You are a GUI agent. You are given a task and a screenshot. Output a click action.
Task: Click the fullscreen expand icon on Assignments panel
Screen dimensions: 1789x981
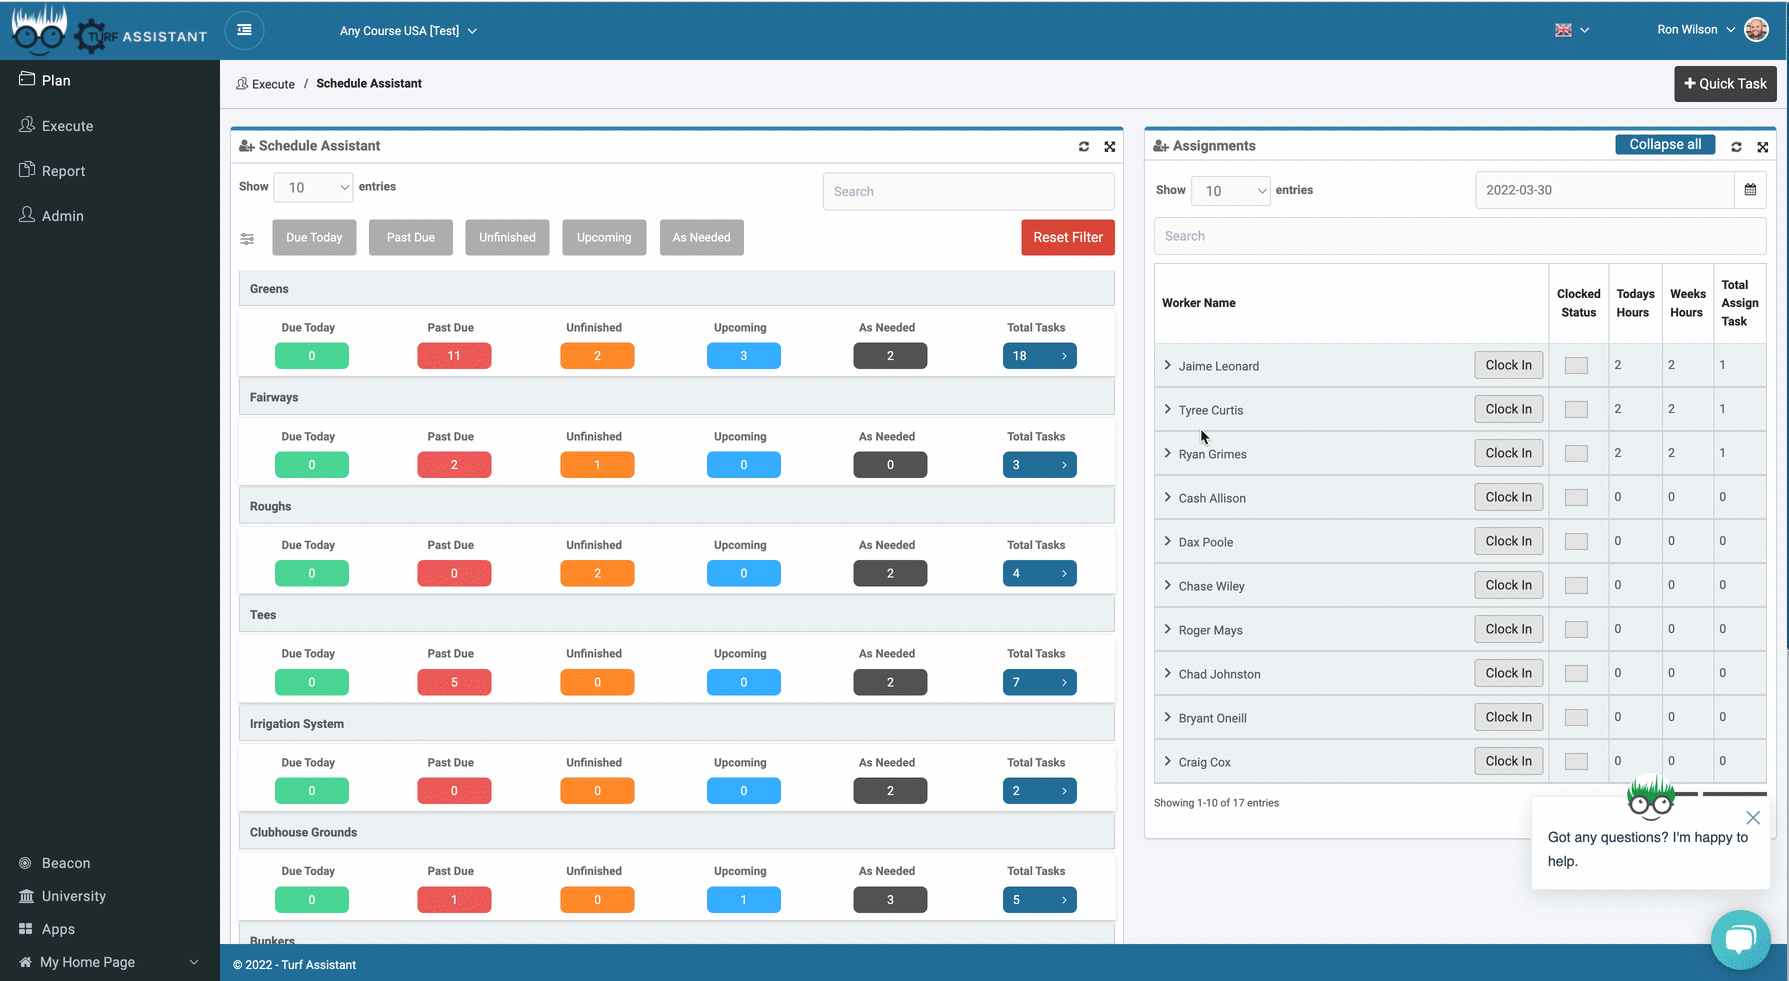pyautogui.click(x=1763, y=147)
